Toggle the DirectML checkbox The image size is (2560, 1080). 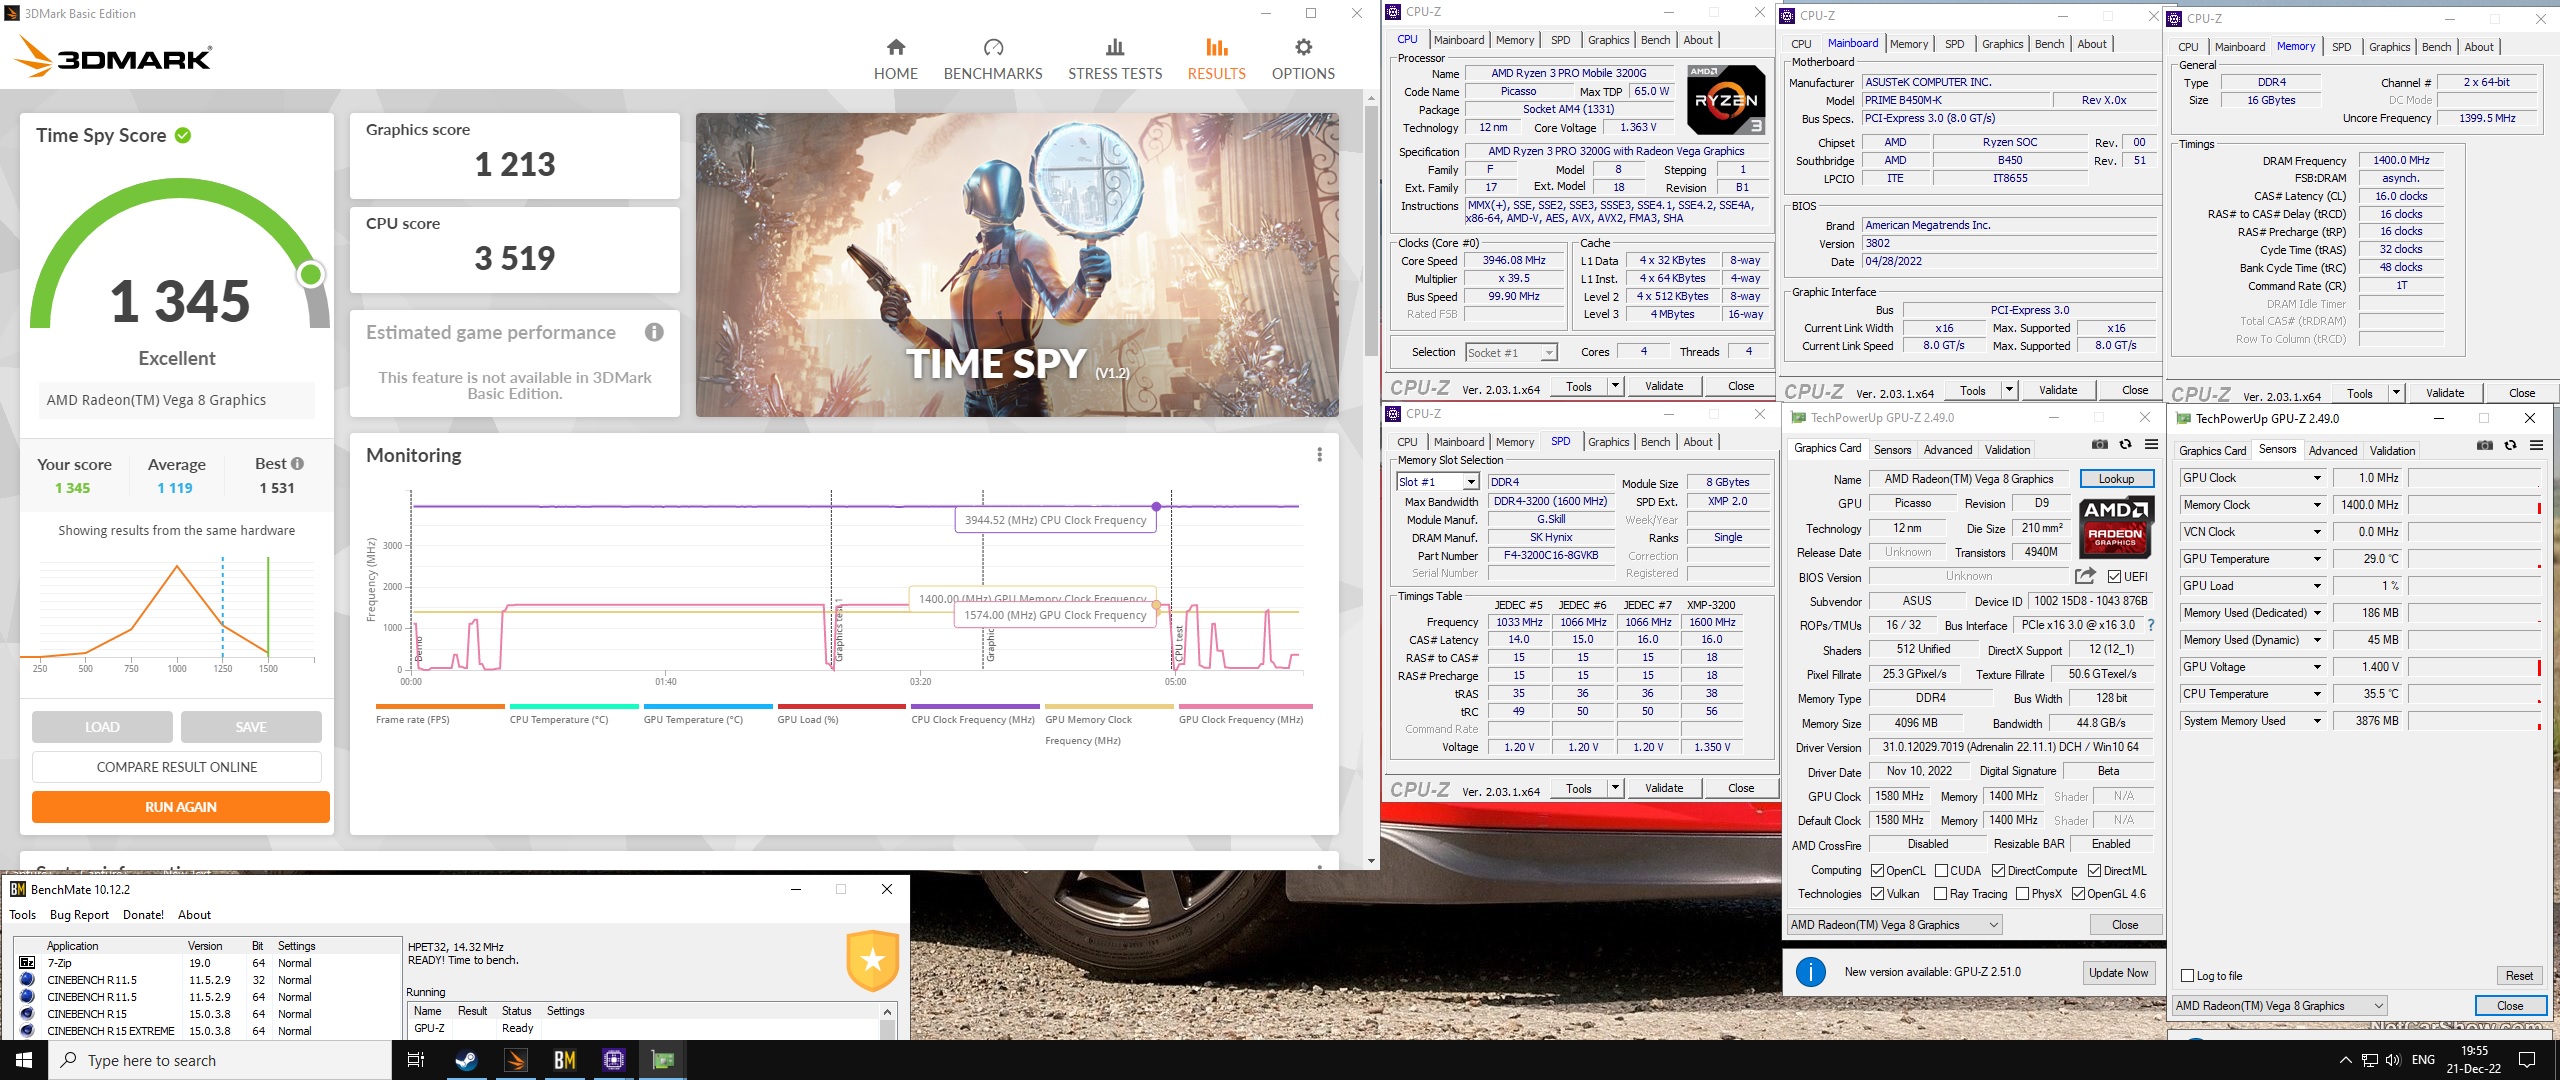tap(2094, 871)
